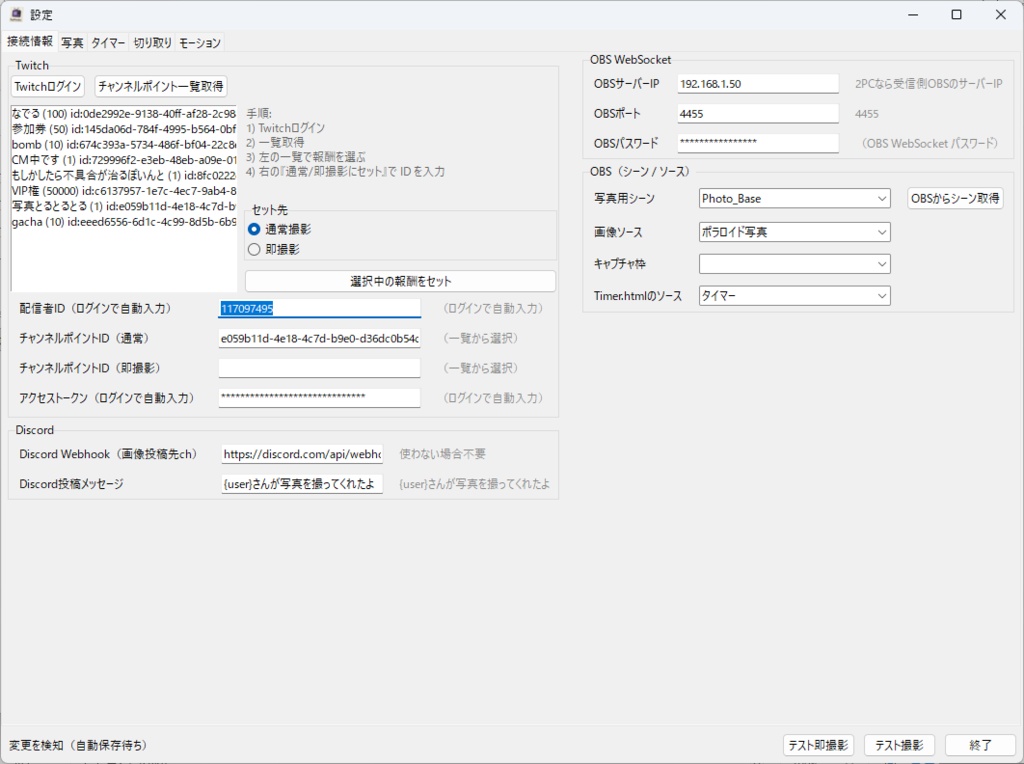Click the 終了 button
The image size is (1024, 764).
click(x=980, y=745)
